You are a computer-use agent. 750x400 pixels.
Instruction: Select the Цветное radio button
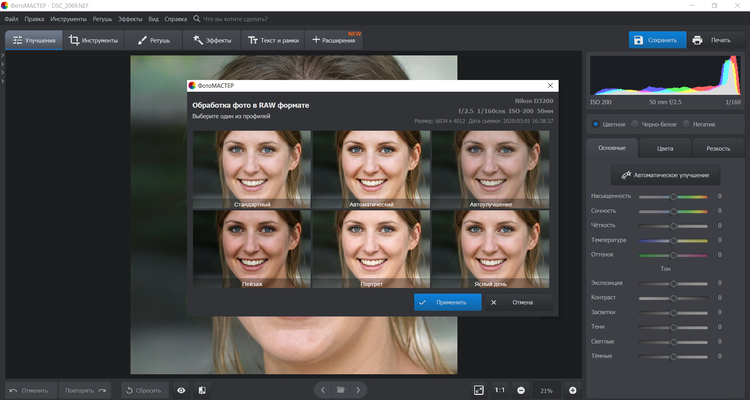click(597, 124)
